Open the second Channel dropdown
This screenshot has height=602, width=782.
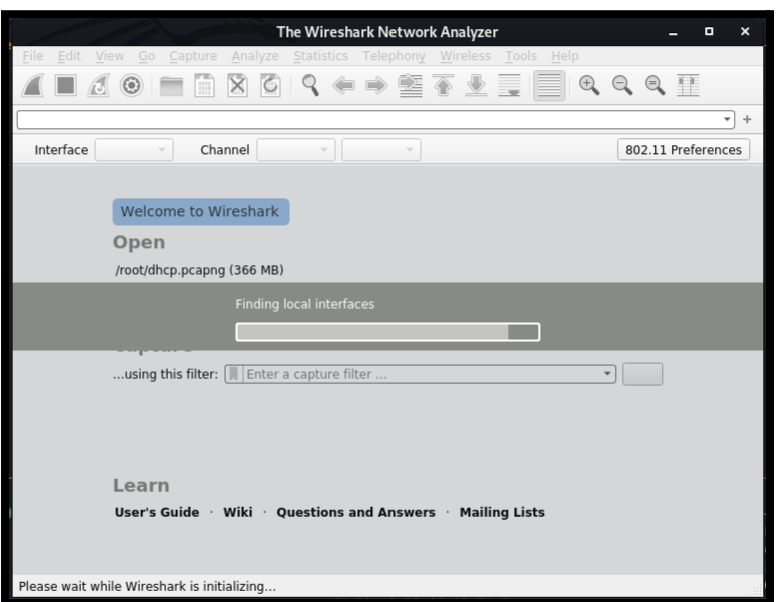coord(381,150)
